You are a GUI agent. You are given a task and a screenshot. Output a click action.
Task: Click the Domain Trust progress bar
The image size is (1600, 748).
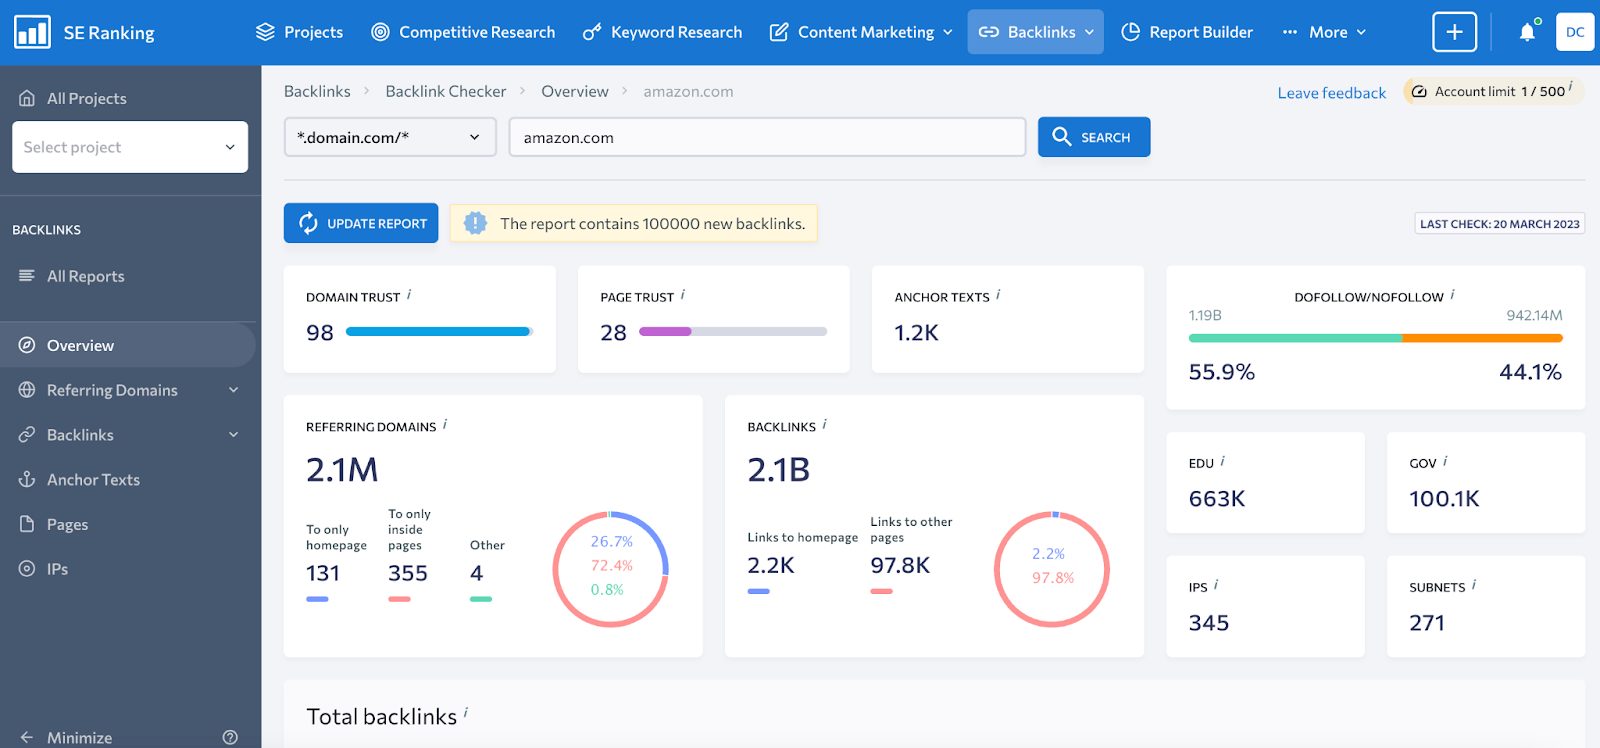(440, 331)
